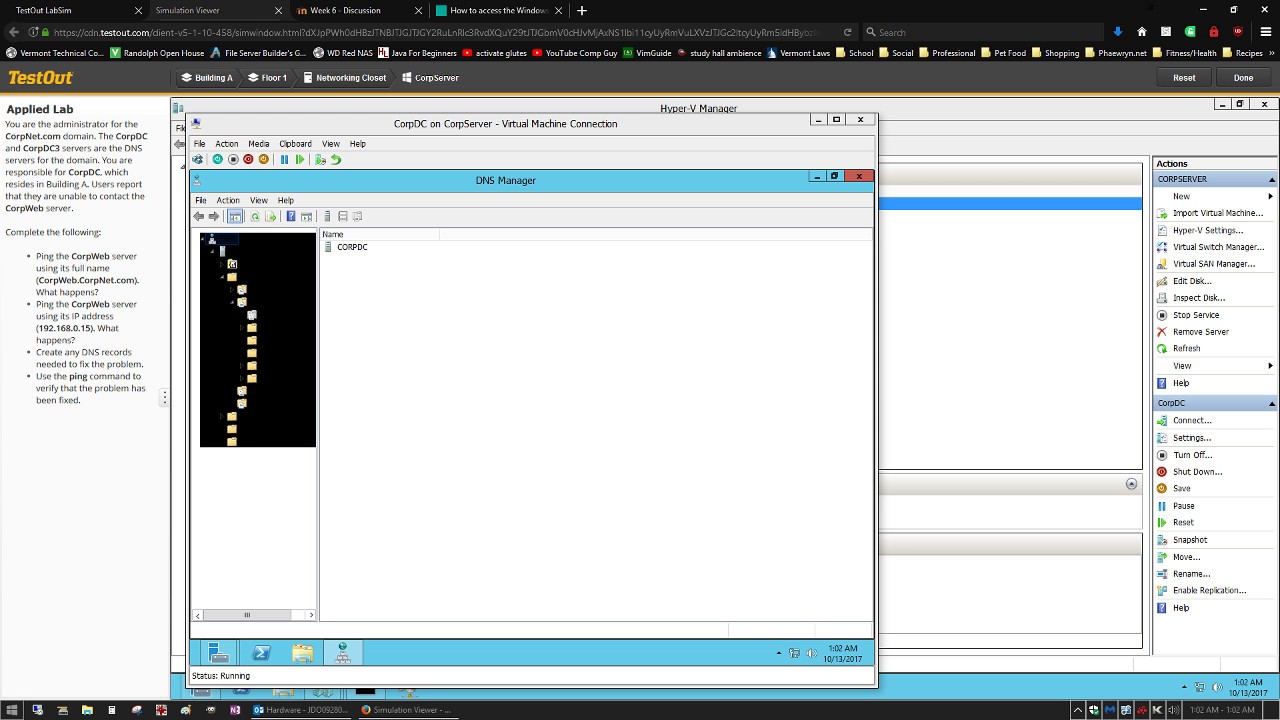Image resolution: width=1280 pixels, height=720 pixels.
Task: Click the DNS Manager Refresh toolbar icon
Action: click(255, 216)
